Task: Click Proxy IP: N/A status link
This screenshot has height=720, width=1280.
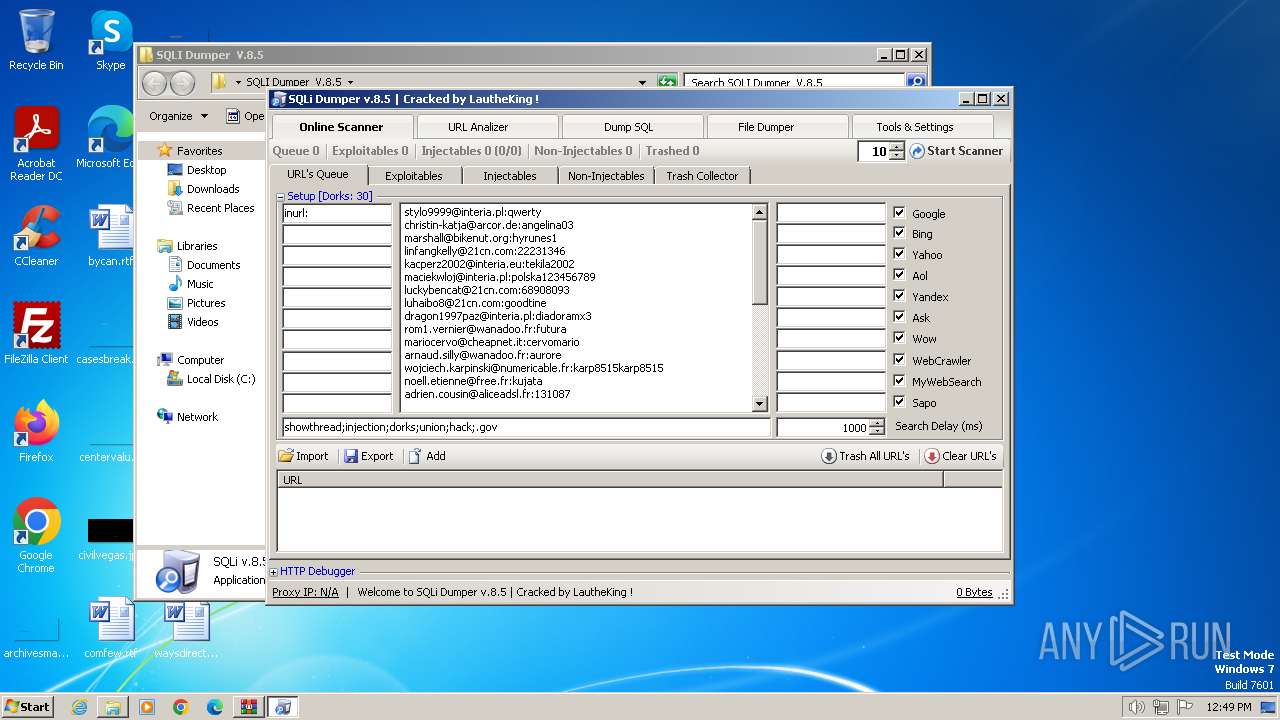Action: click(305, 592)
